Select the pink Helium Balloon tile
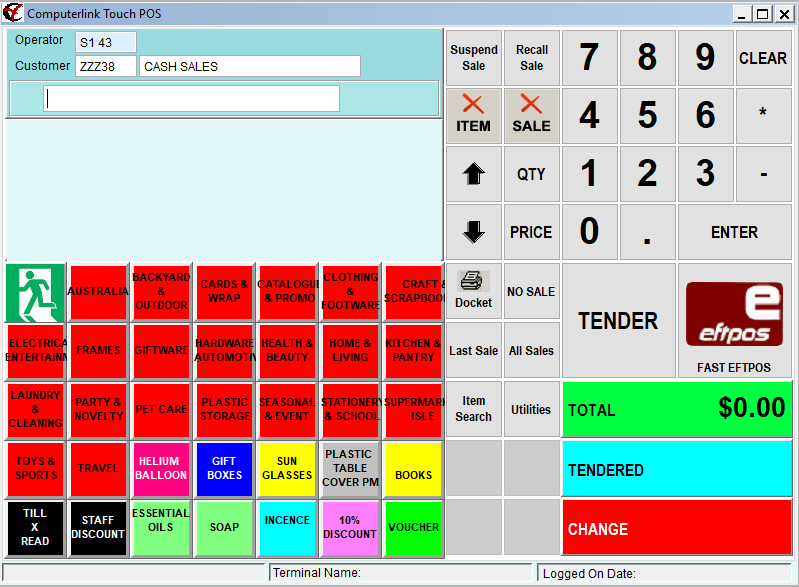Screen dimensions: 799x587 (161, 468)
